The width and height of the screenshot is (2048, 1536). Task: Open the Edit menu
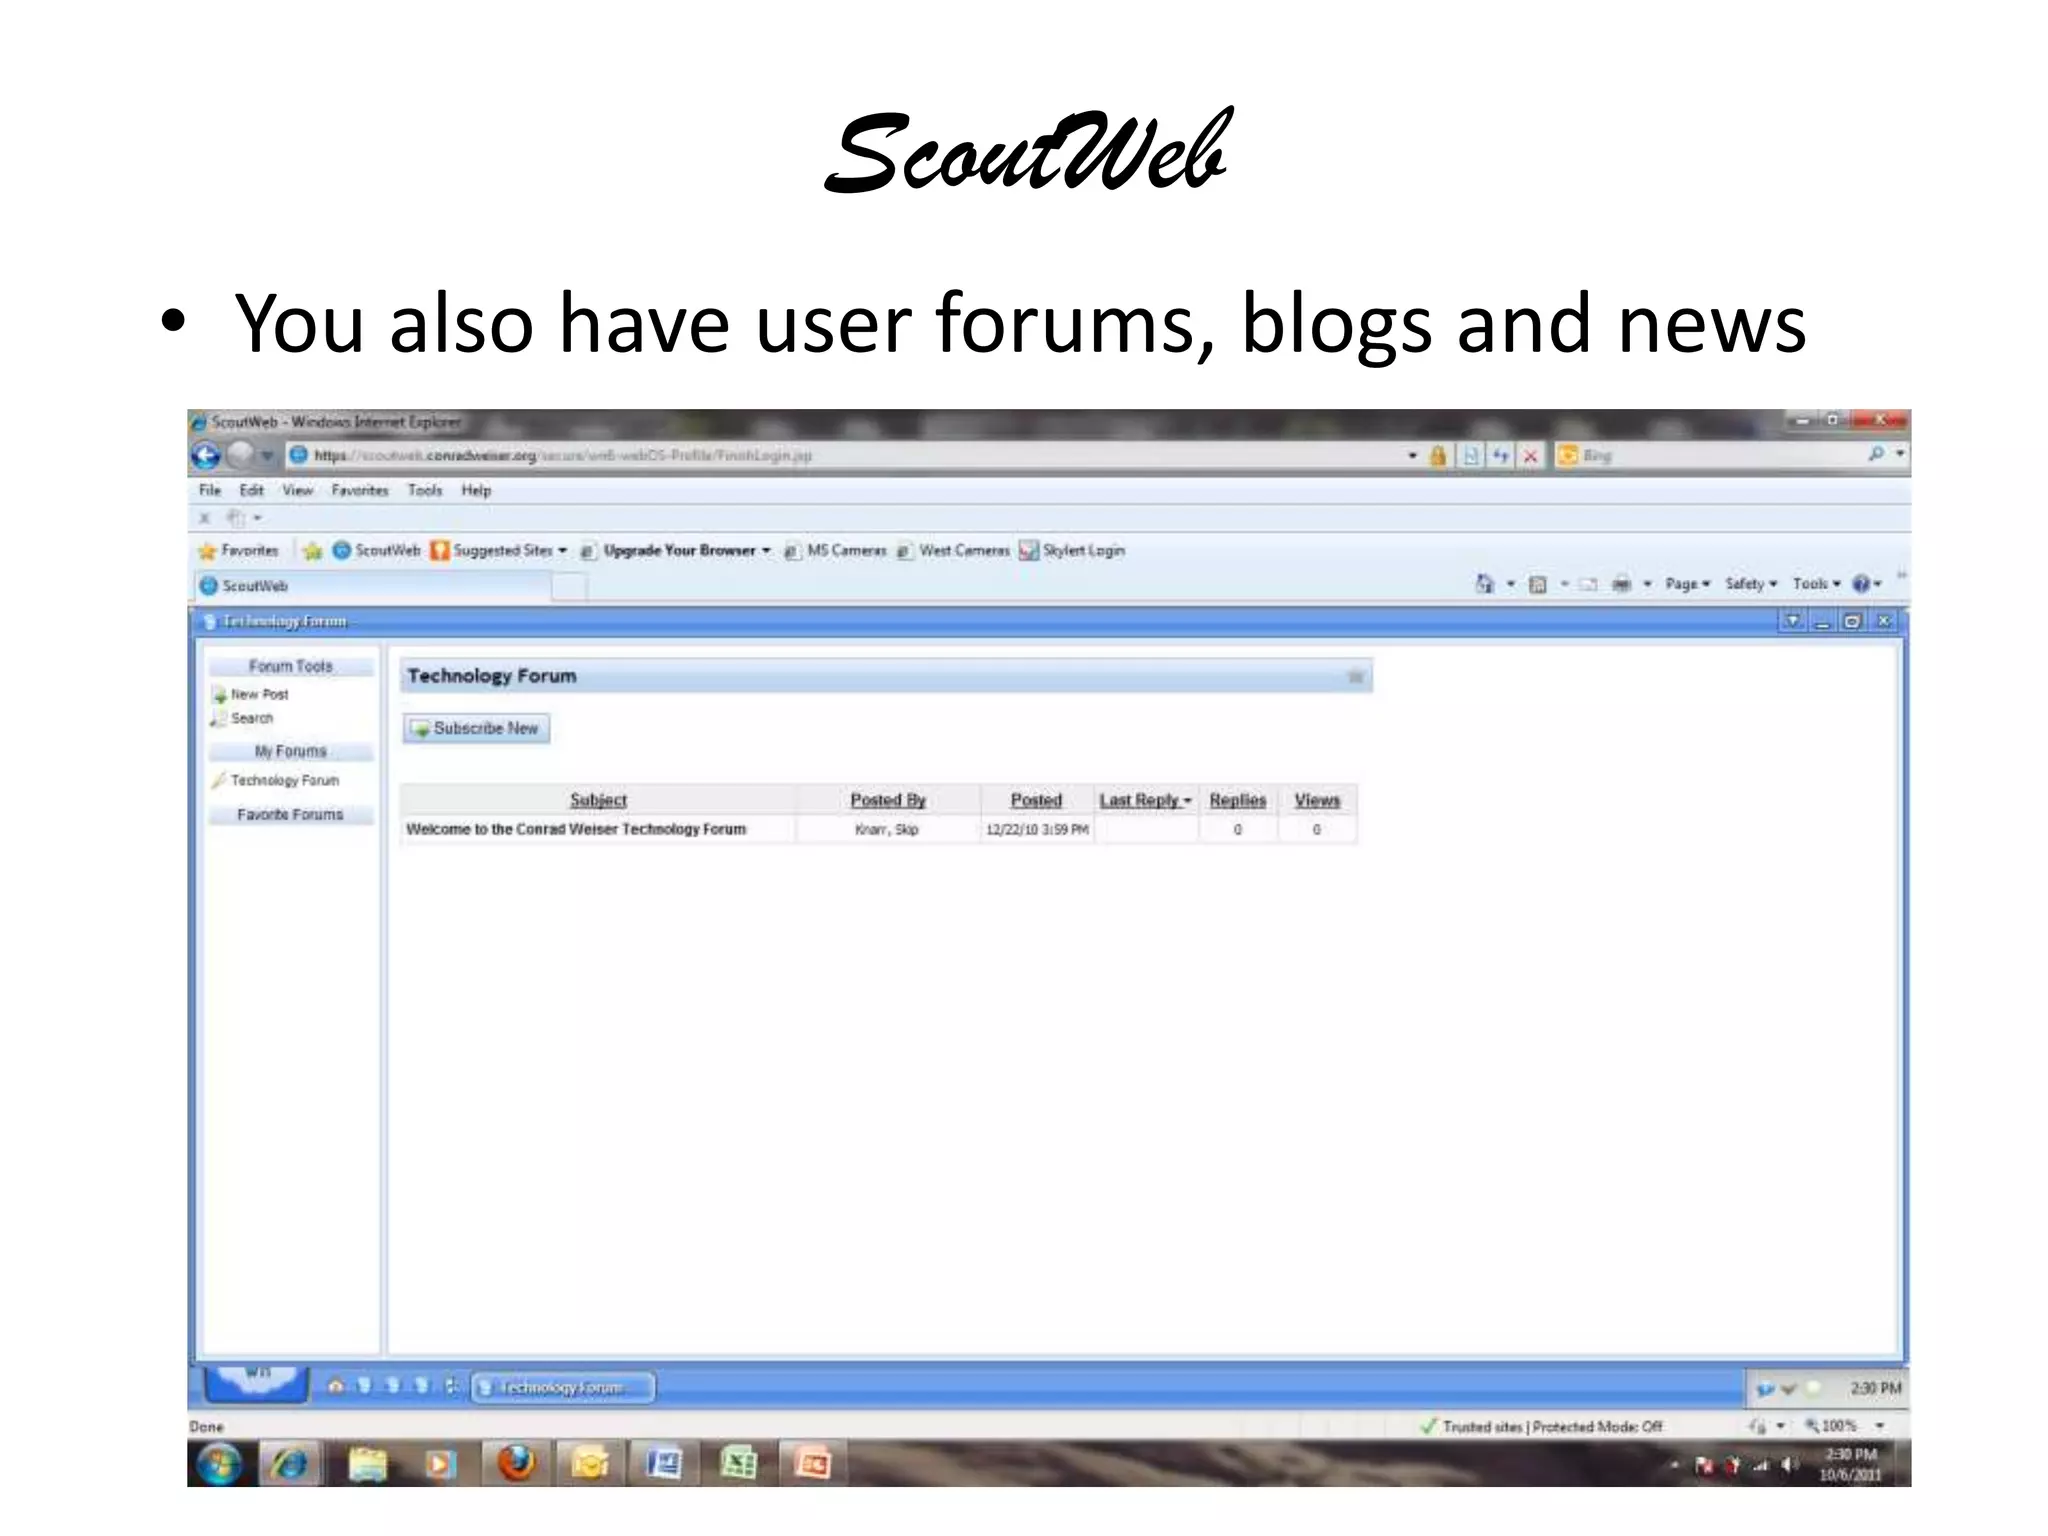coord(251,490)
